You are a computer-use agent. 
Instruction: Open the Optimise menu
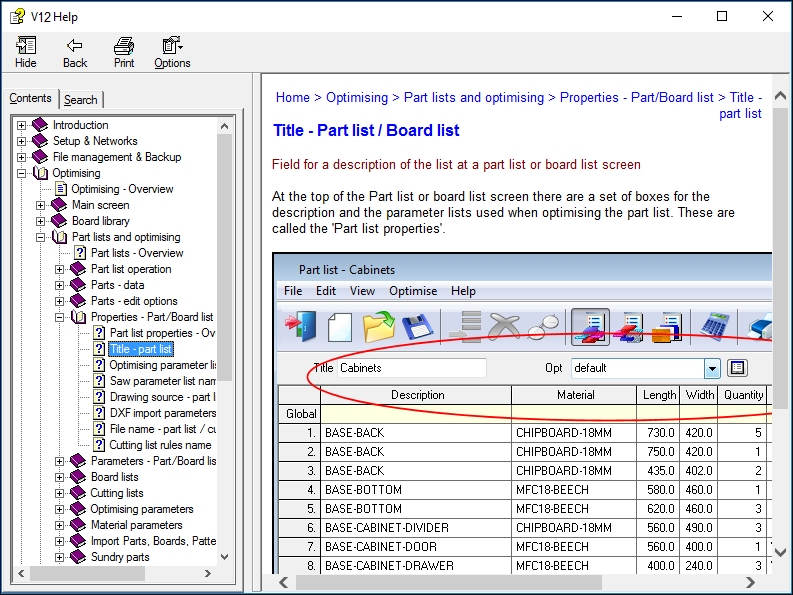[x=413, y=291]
